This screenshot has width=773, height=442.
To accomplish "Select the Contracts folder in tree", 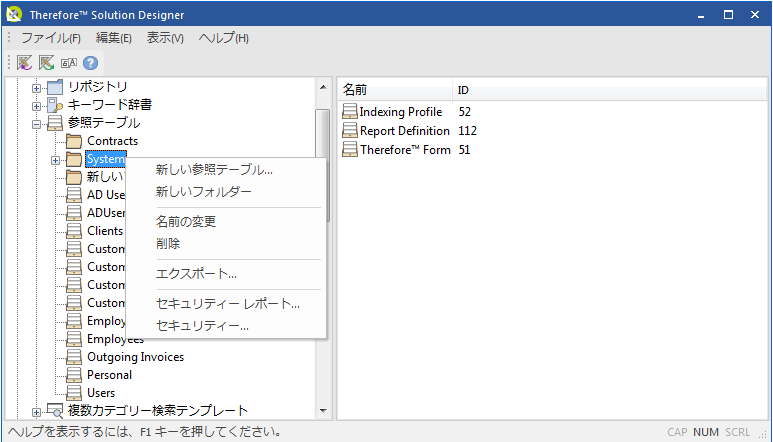I will click(x=112, y=141).
